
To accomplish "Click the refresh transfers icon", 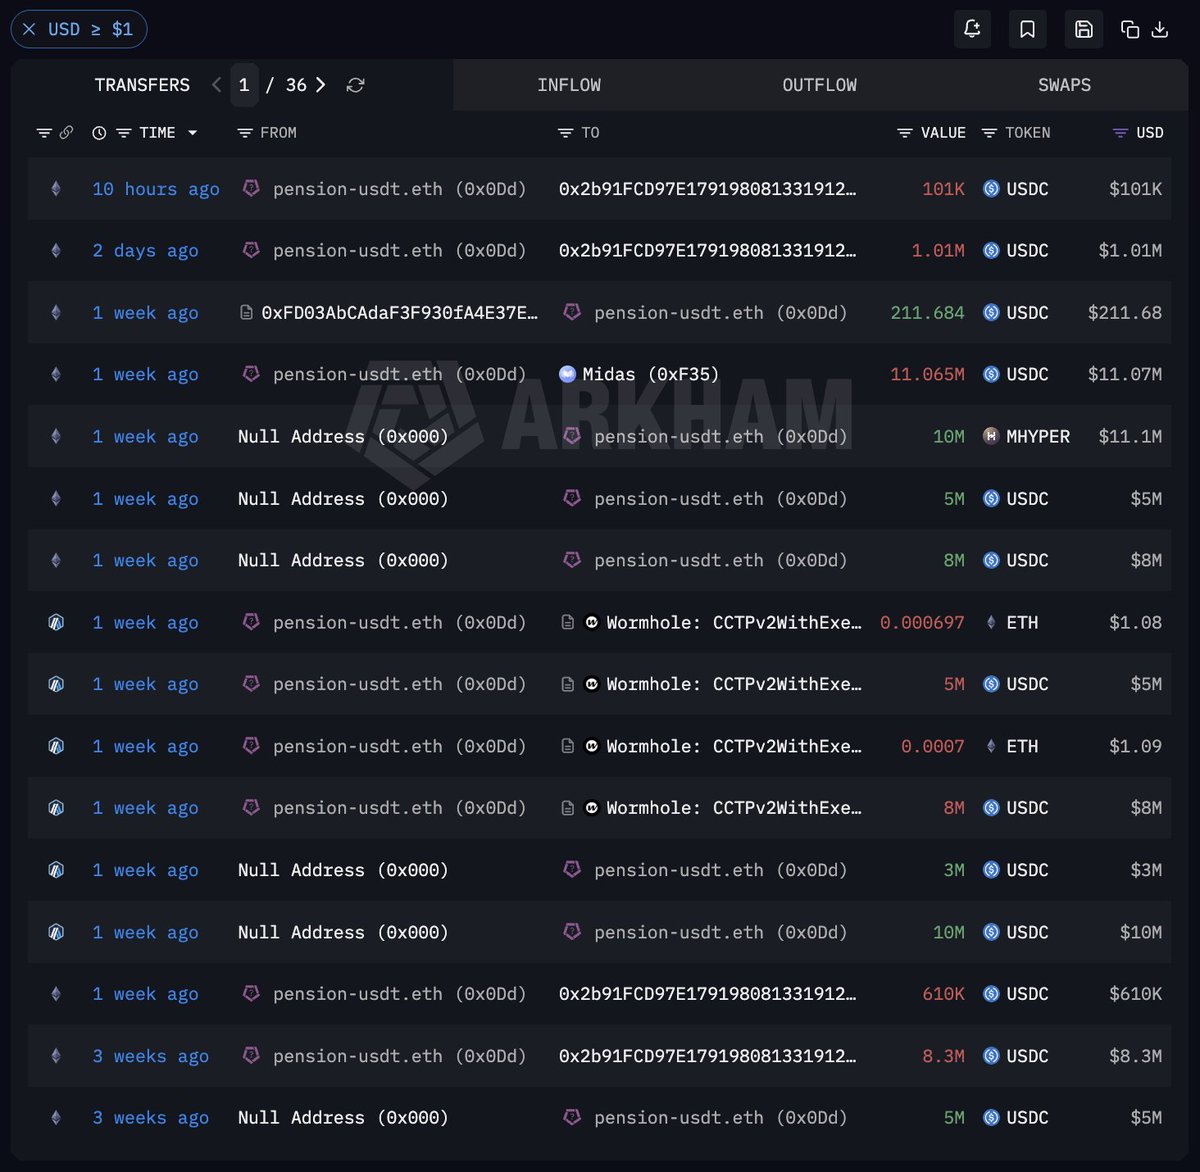I will point(355,85).
